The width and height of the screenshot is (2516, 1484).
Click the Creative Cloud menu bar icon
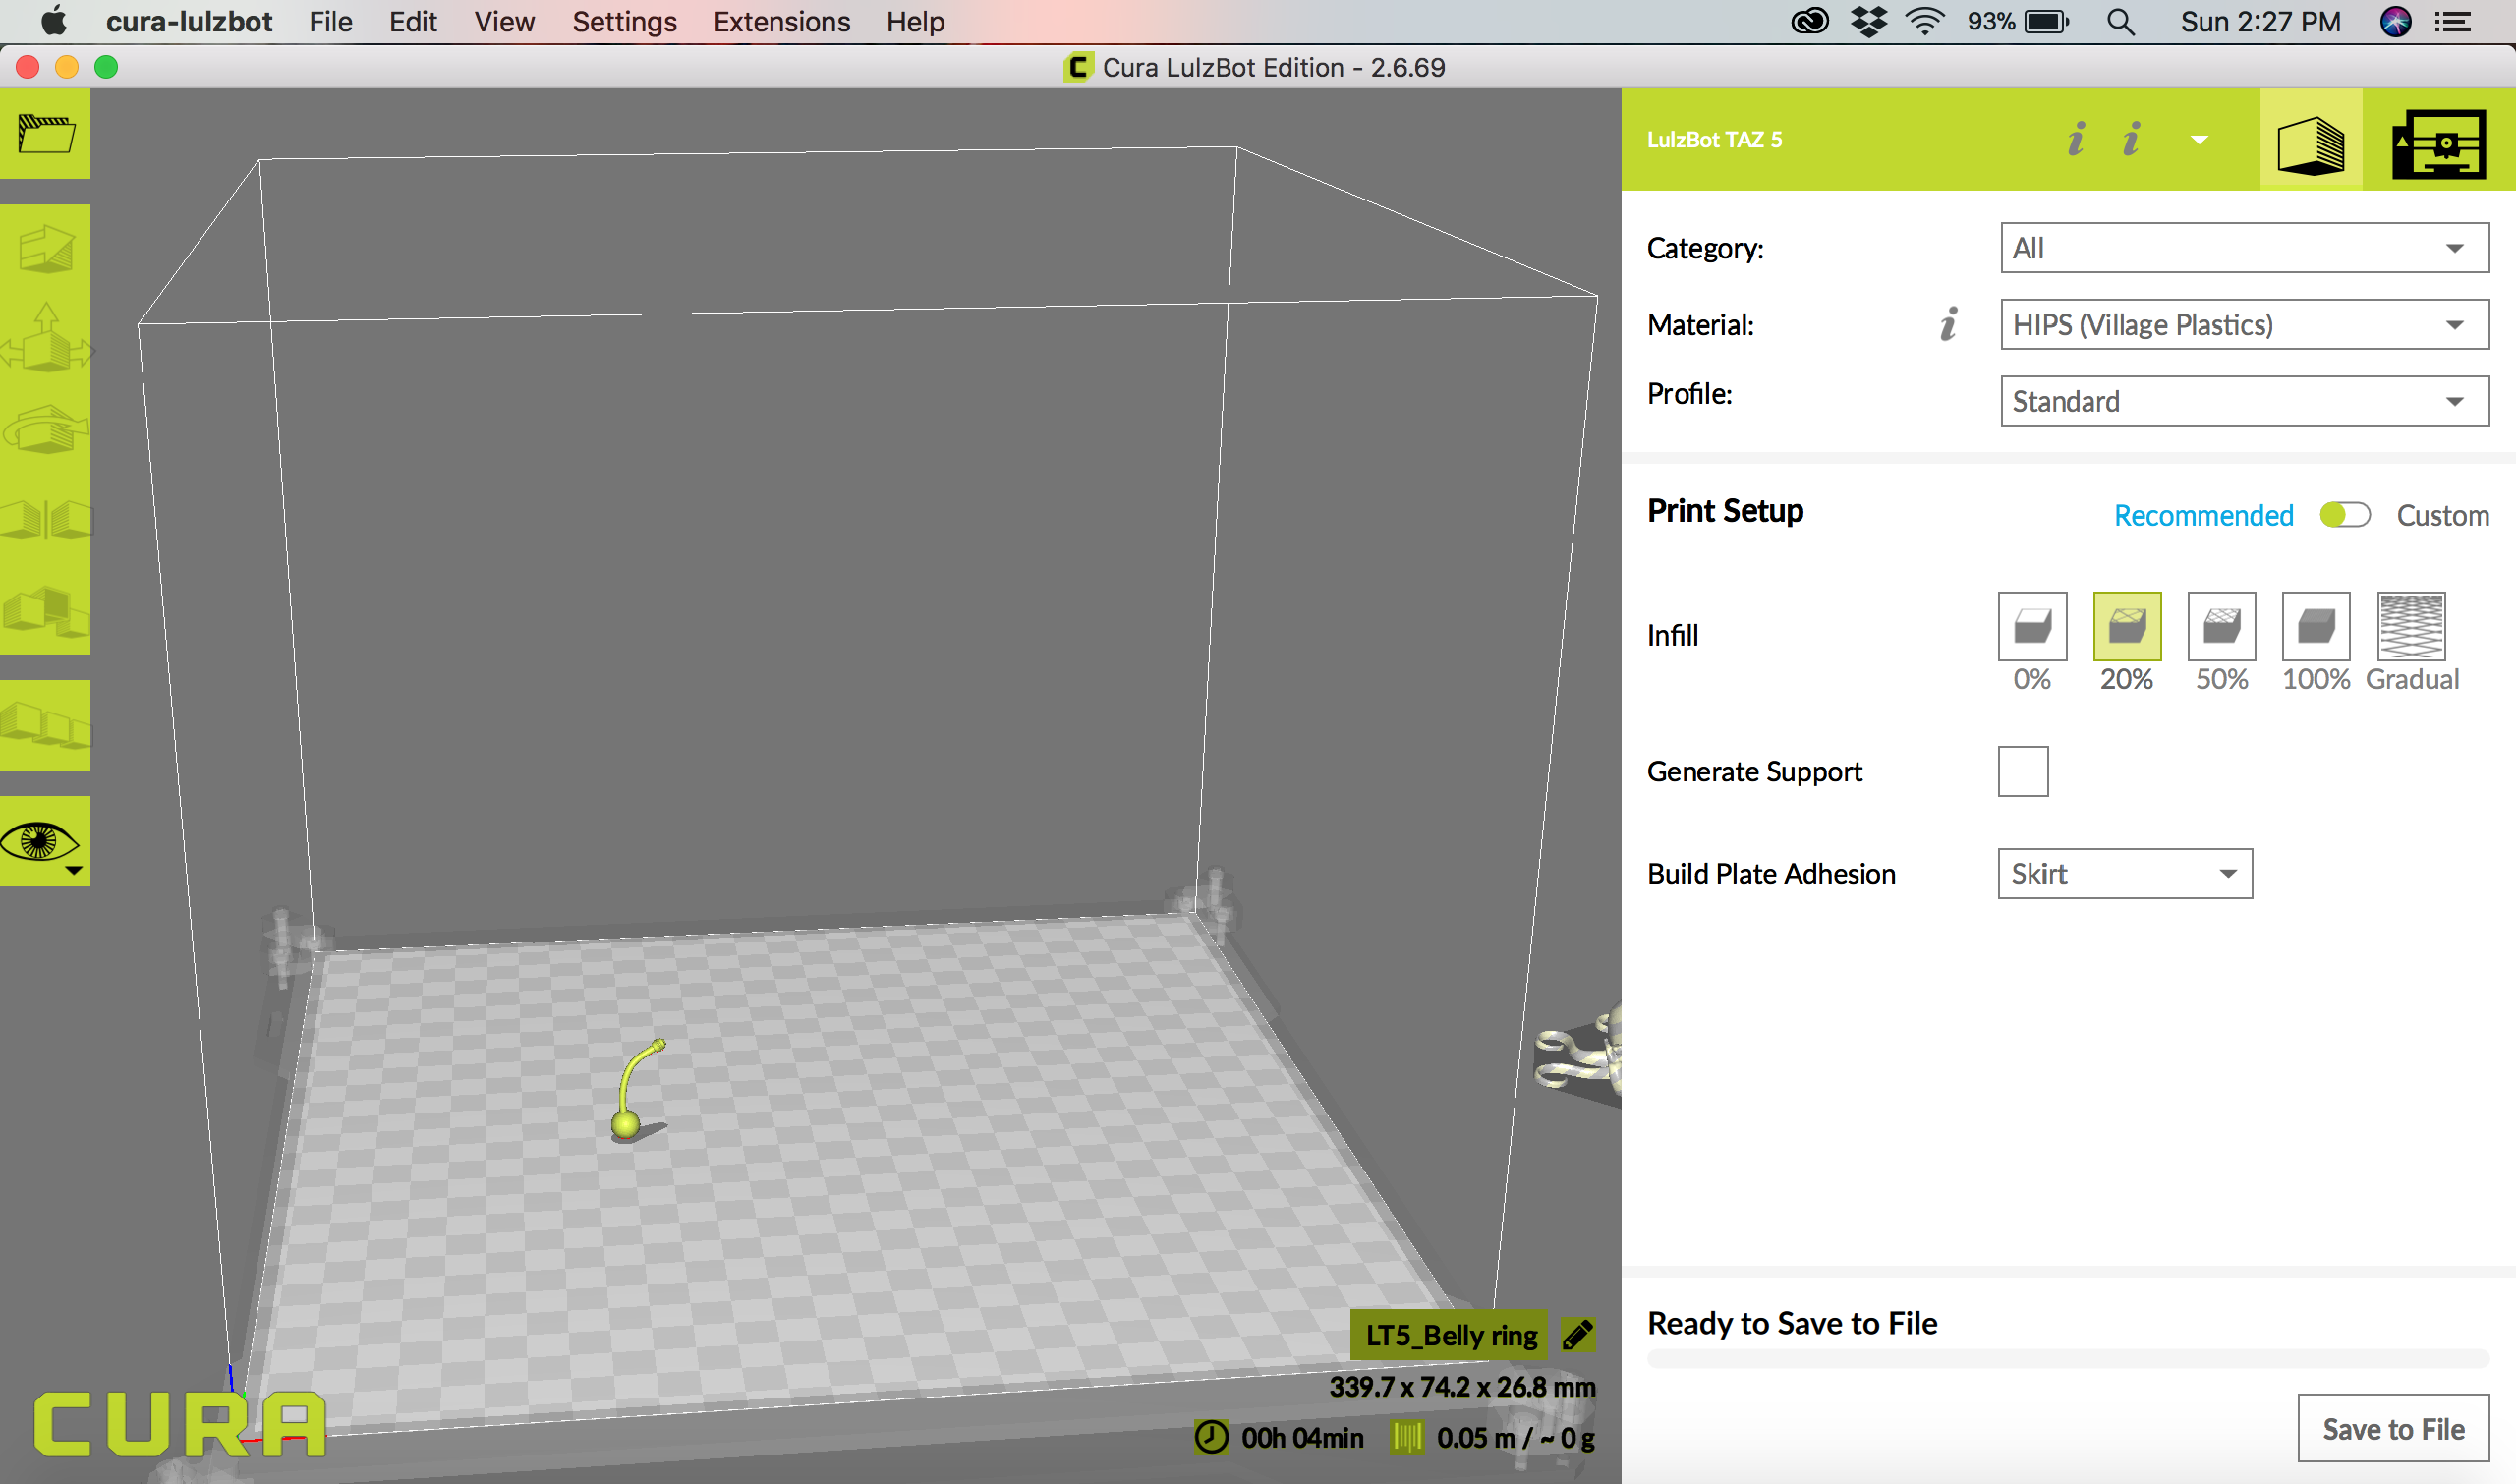pyautogui.click(x=1810, y=22)
